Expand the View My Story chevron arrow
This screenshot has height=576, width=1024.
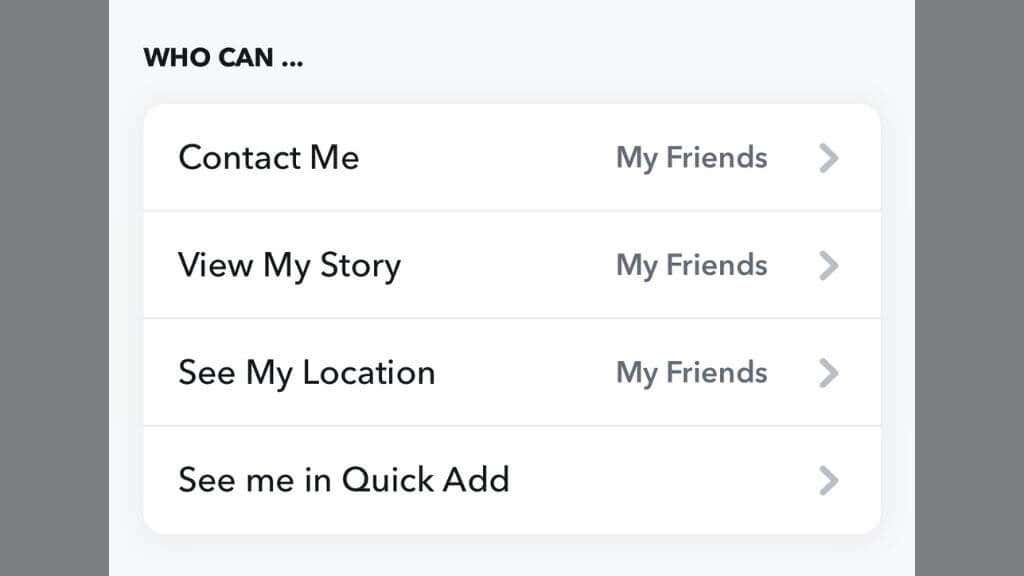828,265
